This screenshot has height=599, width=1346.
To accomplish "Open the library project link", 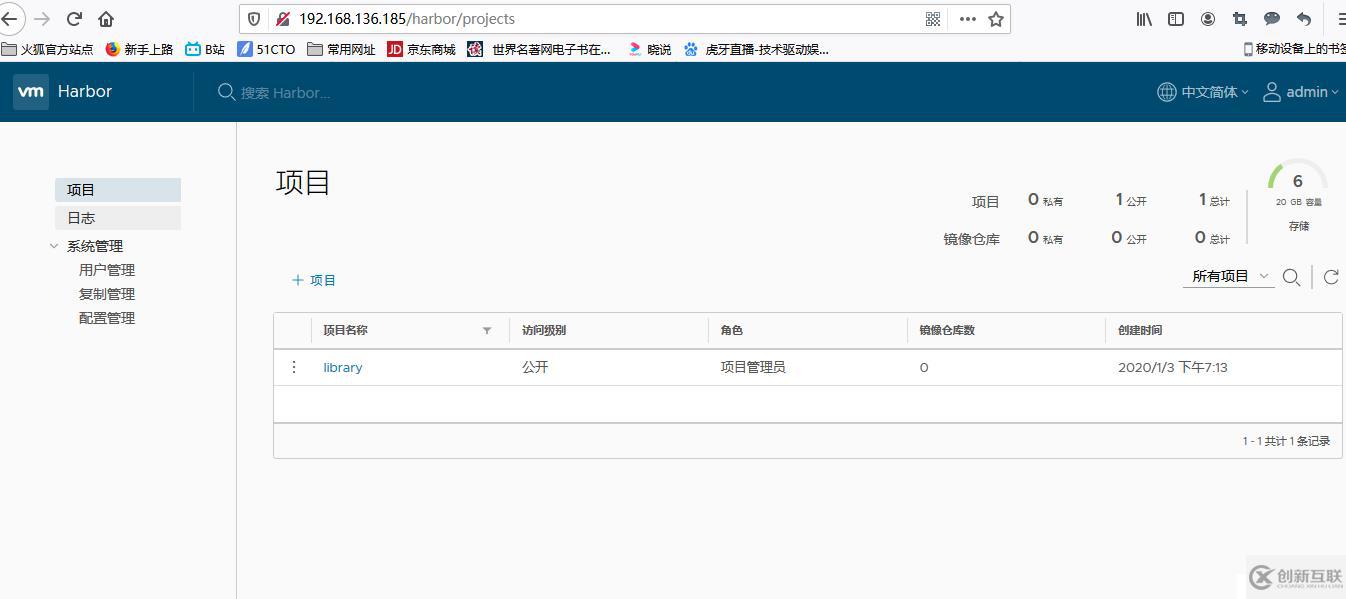I will coord(342,367).
